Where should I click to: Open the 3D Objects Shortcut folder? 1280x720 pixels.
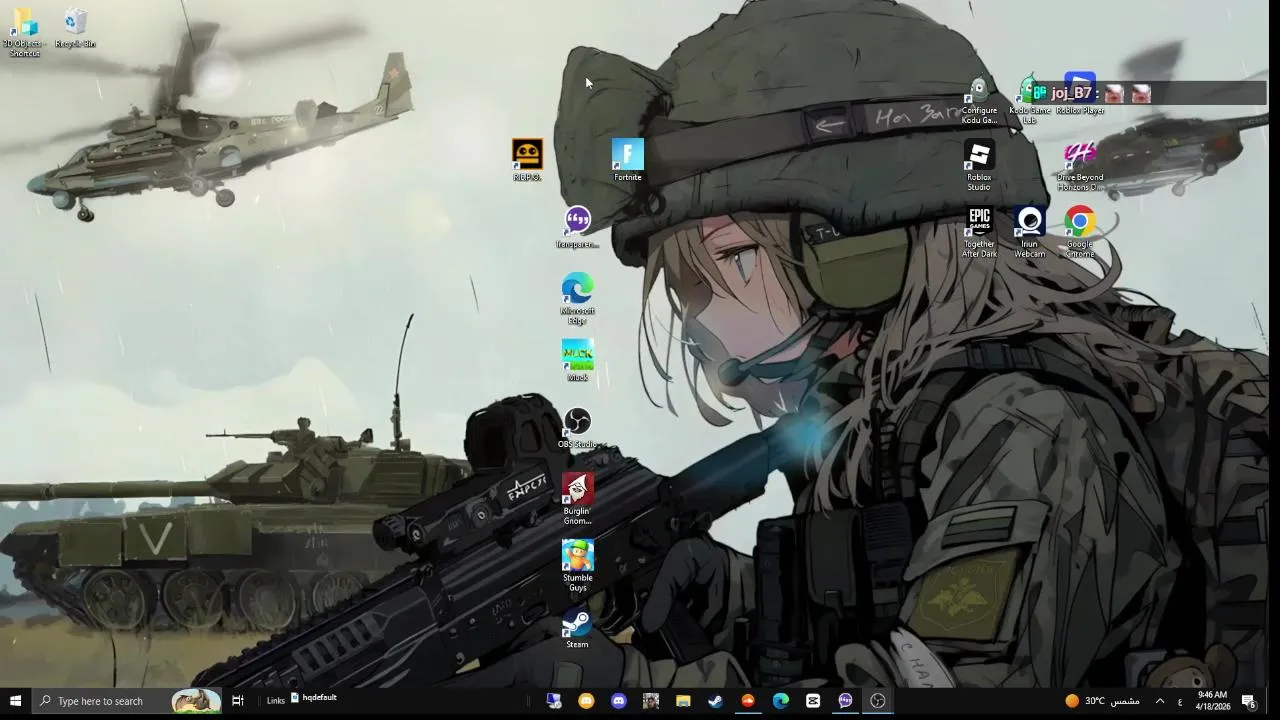(x=24, y=32)
